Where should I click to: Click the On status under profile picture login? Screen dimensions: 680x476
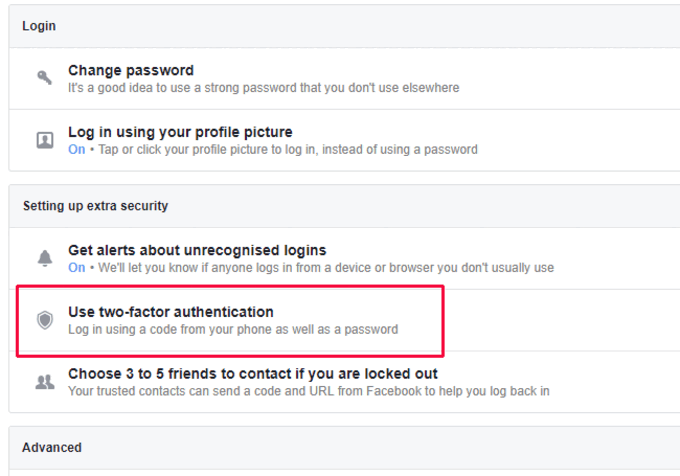tap(77, 150)
